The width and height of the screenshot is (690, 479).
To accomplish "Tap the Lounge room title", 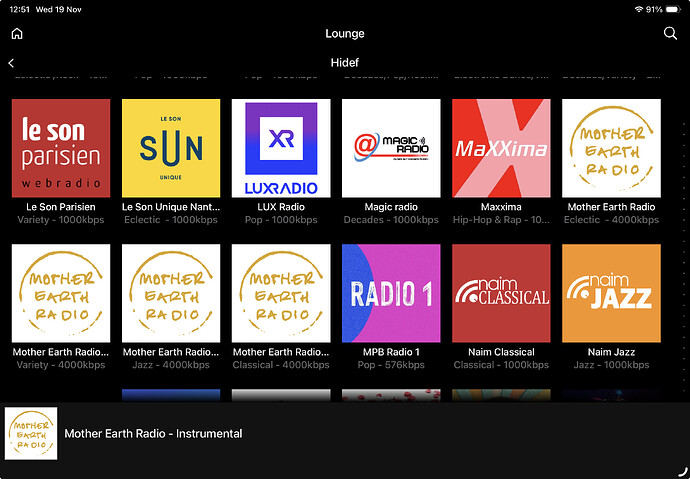I will click(x=345, y=33).
